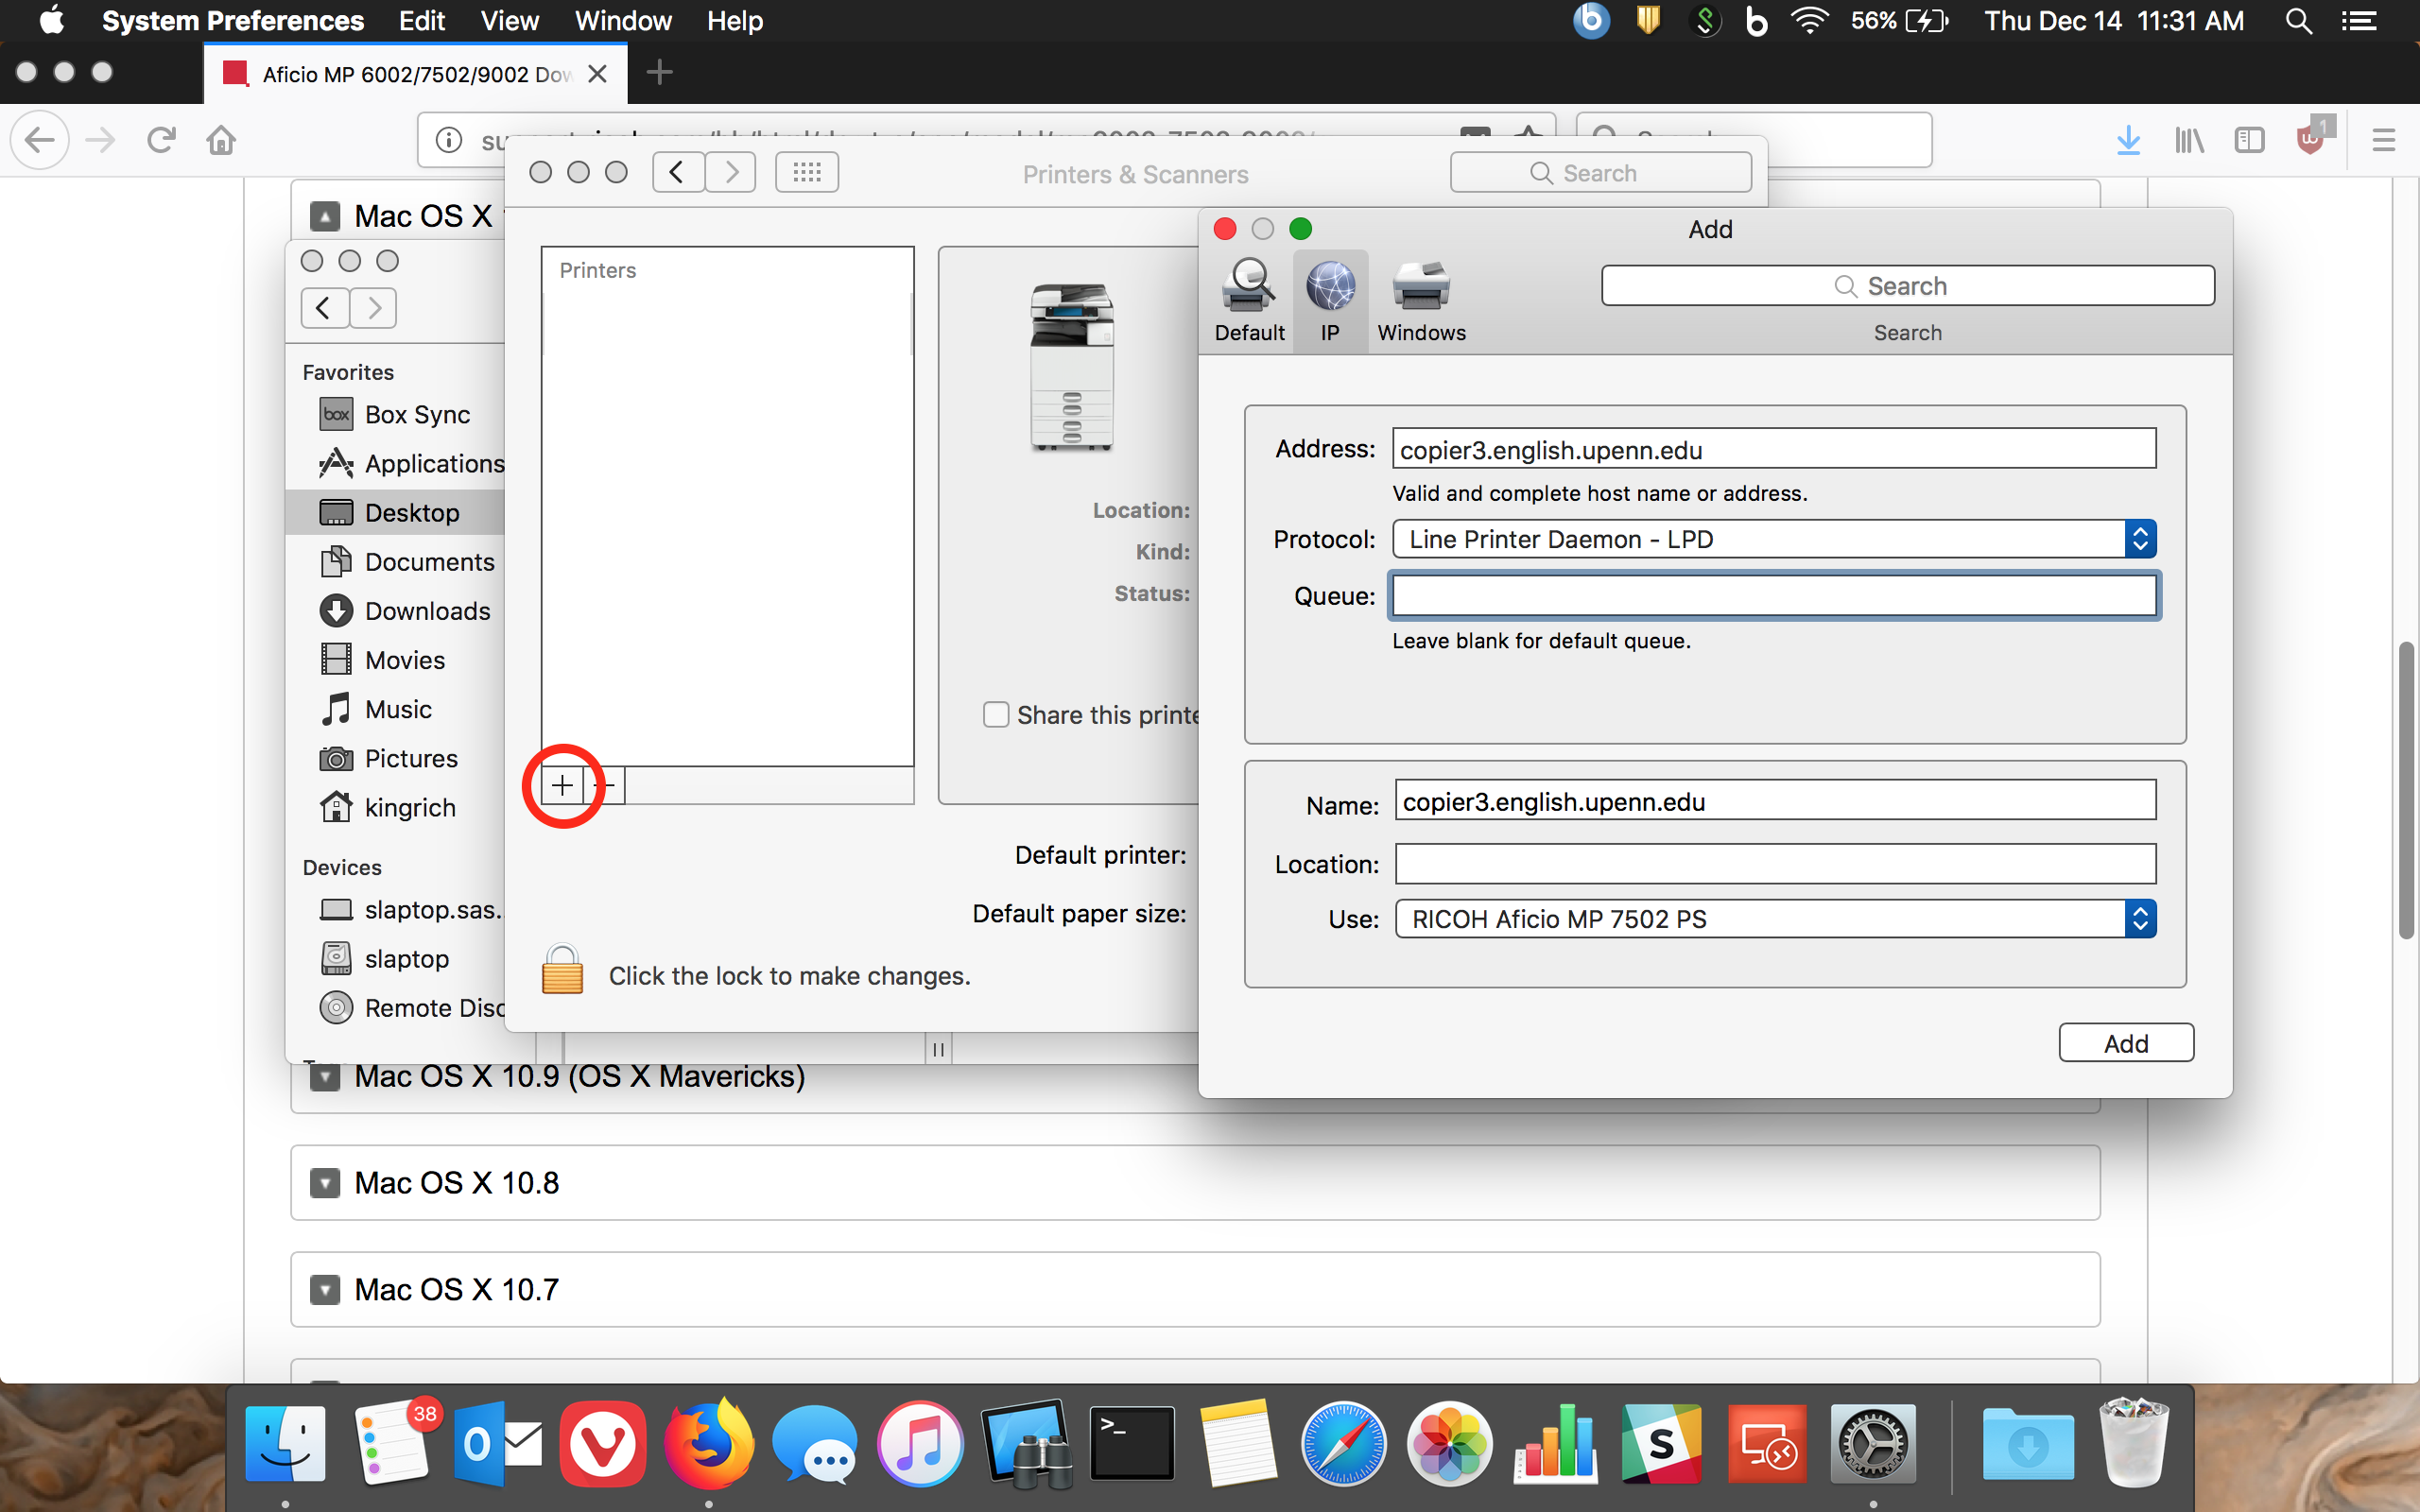
Task: Expand the Mac OS X 10.8 section
Action: coord(323,1183)
